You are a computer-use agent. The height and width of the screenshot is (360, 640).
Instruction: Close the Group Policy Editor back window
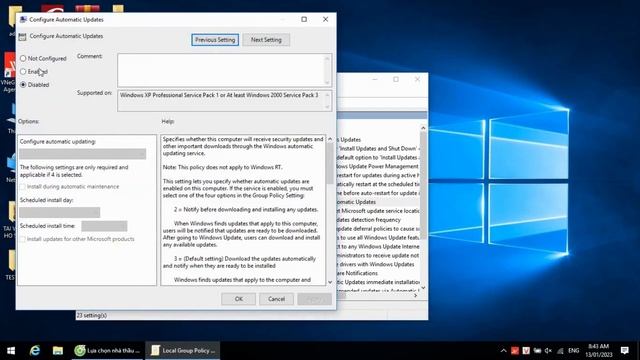(x=417, y=79)
